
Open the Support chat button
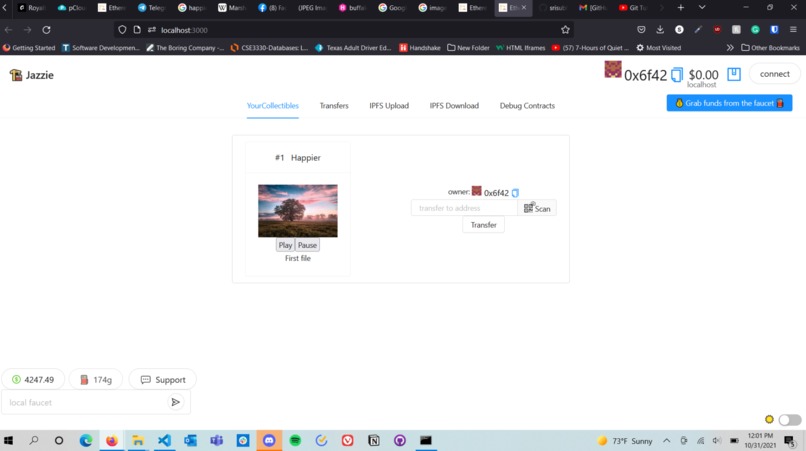click(x=162, y=380)
